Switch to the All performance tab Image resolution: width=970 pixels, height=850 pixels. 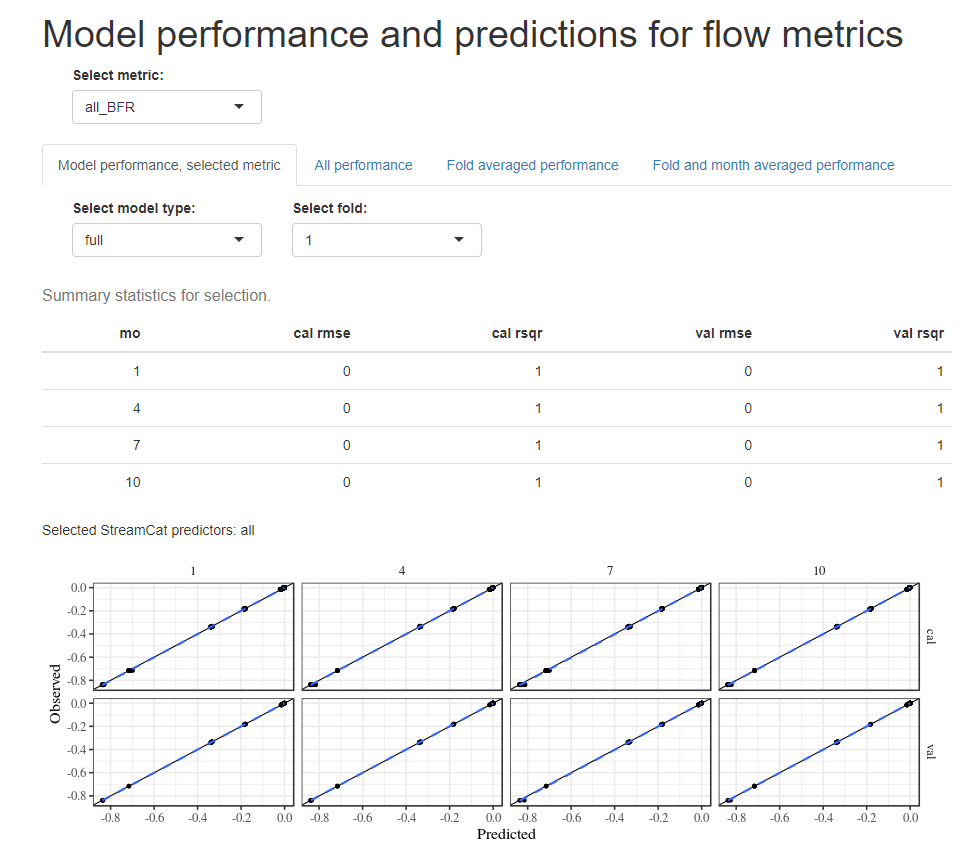click(363, 165)
